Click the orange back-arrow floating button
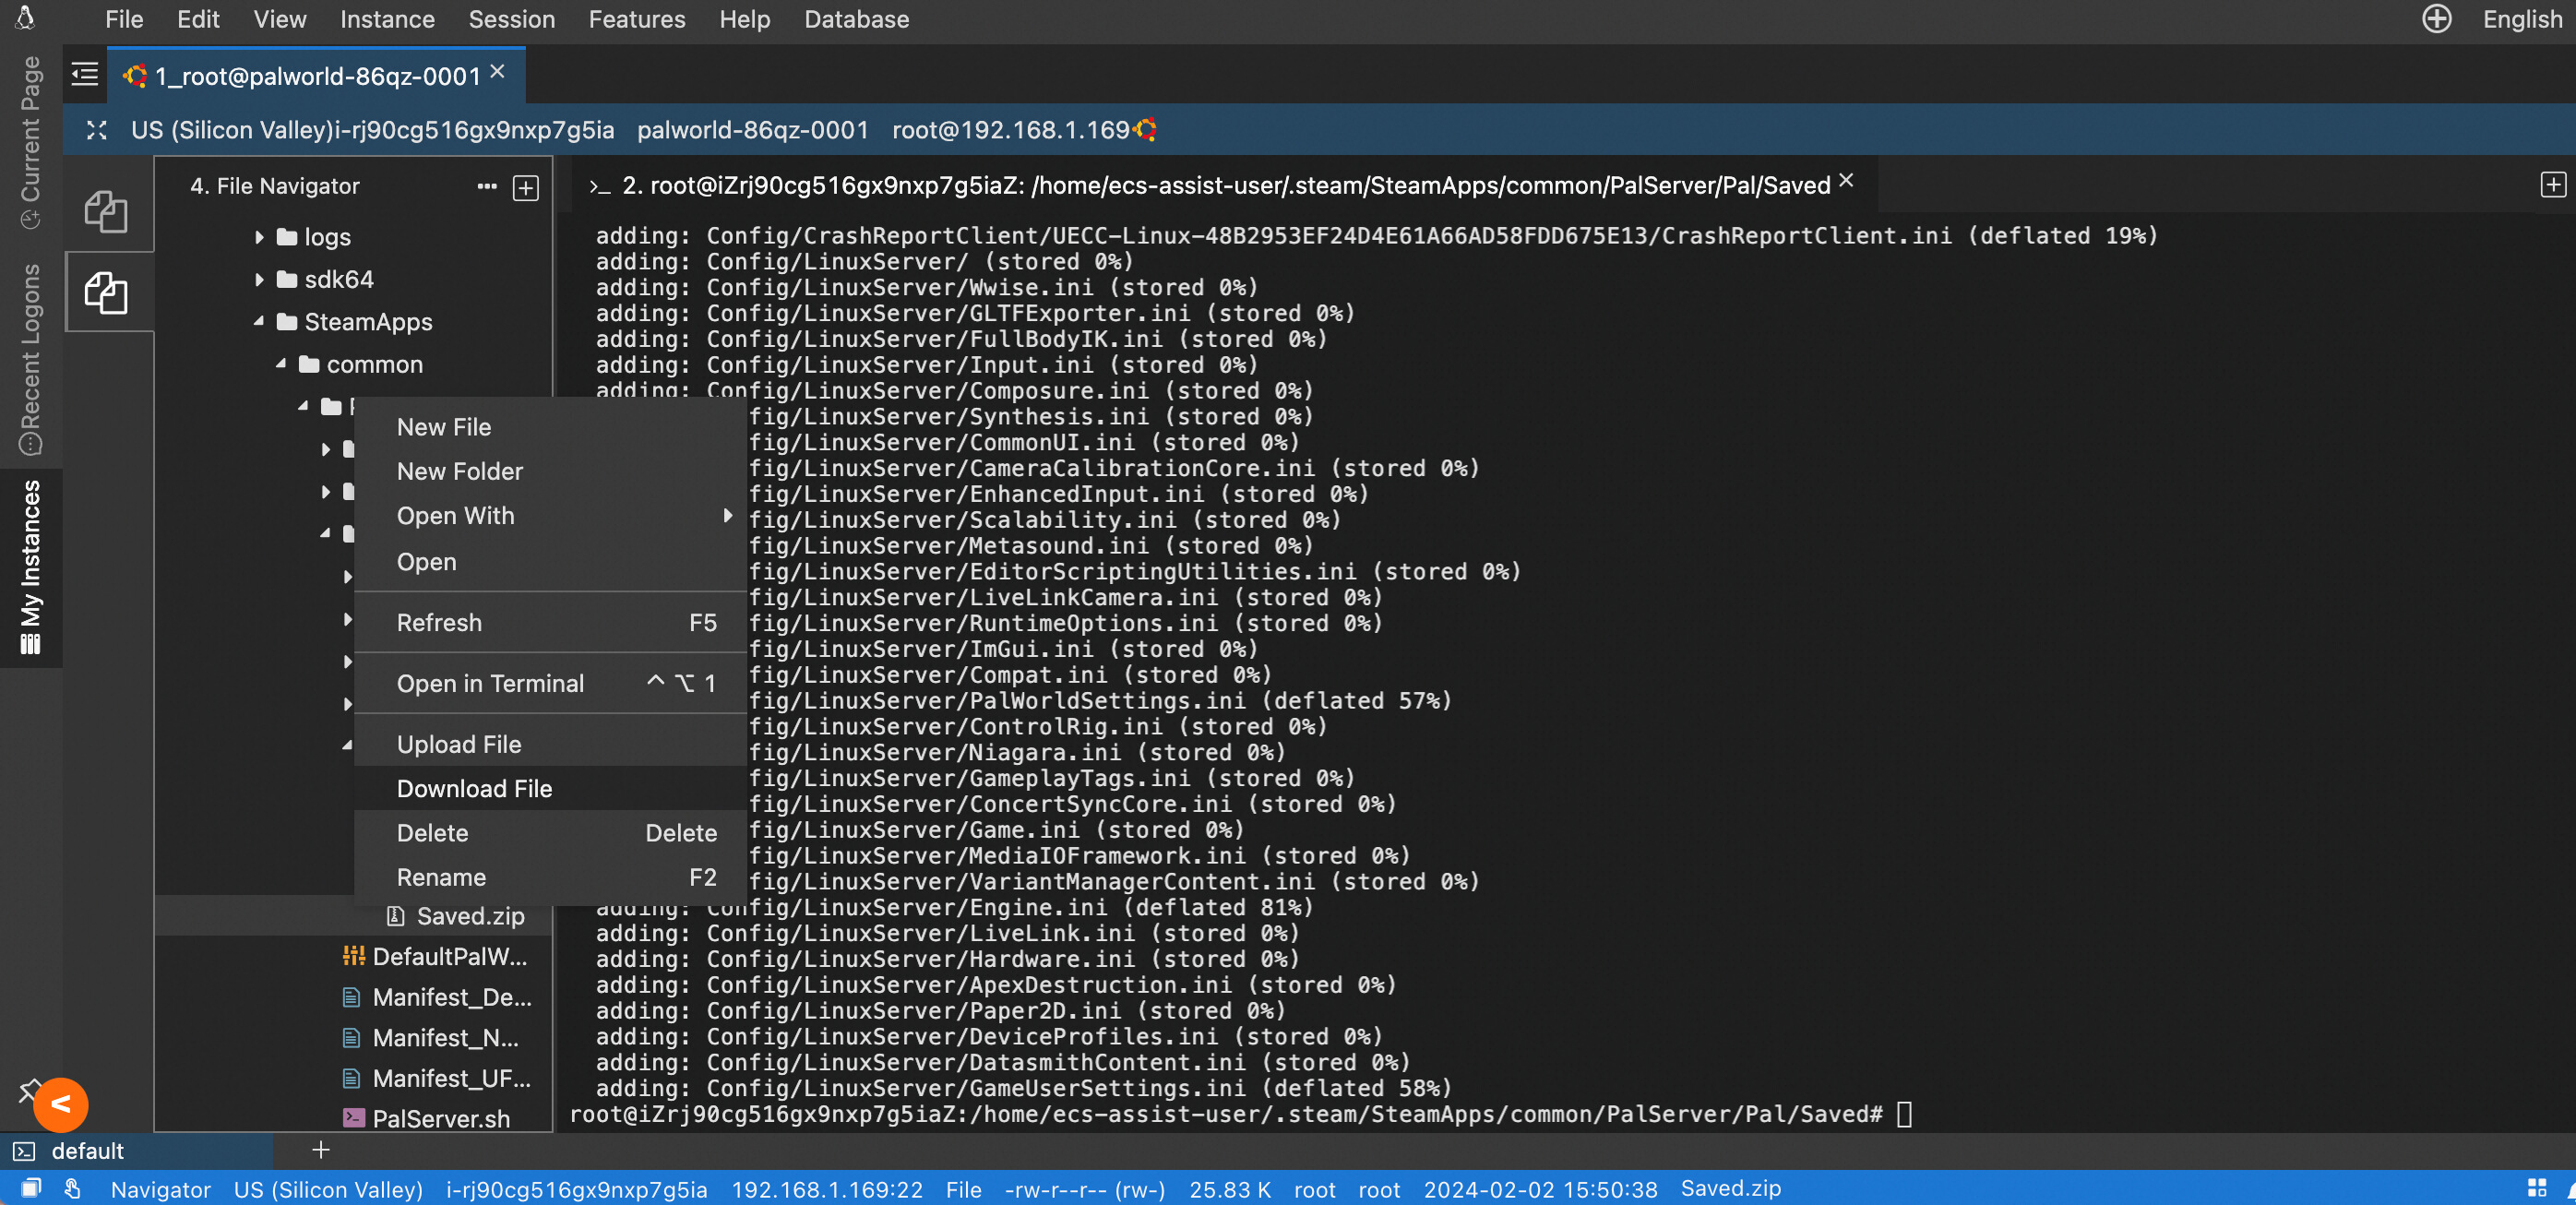 click(61, 1105)
